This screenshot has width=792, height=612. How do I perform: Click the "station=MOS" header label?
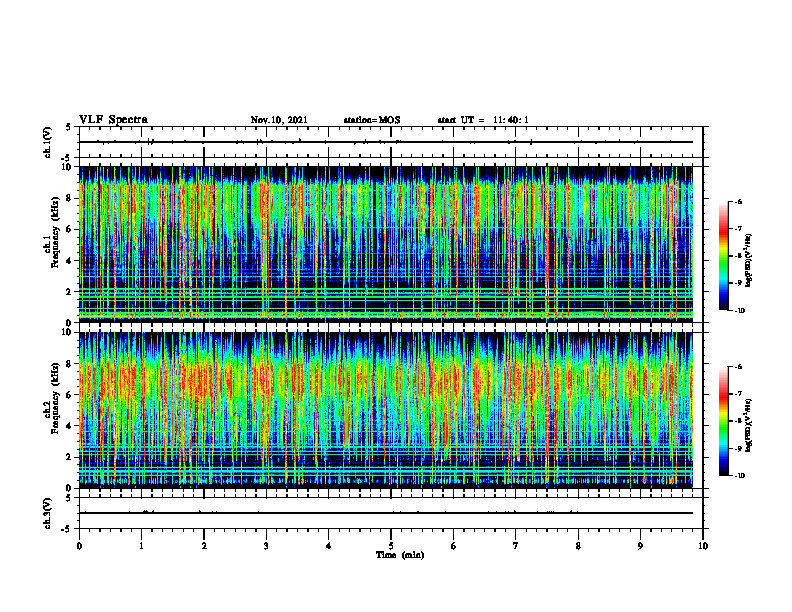point(372,120)
